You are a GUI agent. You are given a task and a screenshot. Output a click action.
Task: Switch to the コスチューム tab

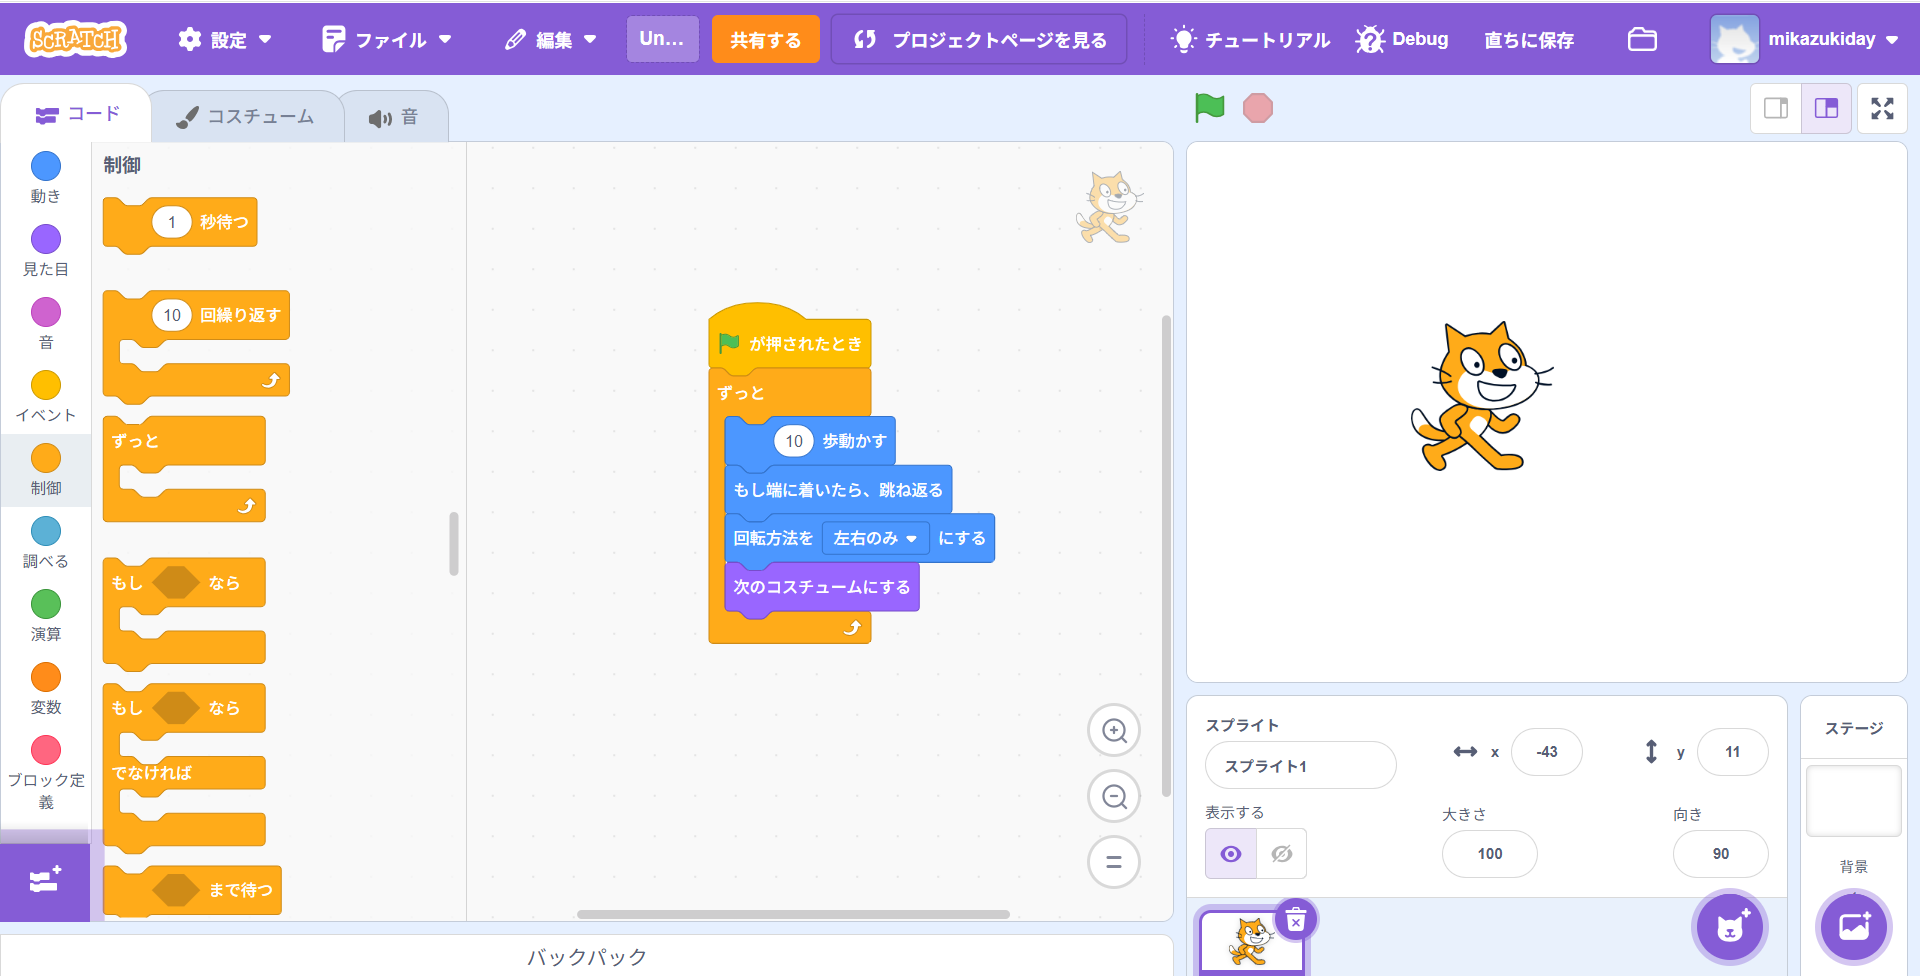click(x=246, y=117)
